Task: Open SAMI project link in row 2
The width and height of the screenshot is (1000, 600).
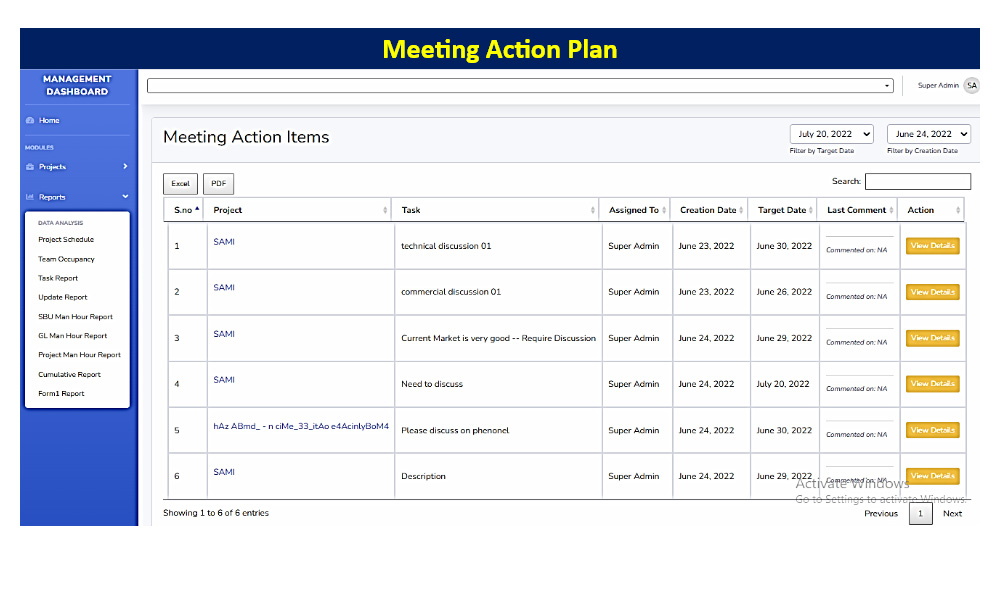Action: 224,288
